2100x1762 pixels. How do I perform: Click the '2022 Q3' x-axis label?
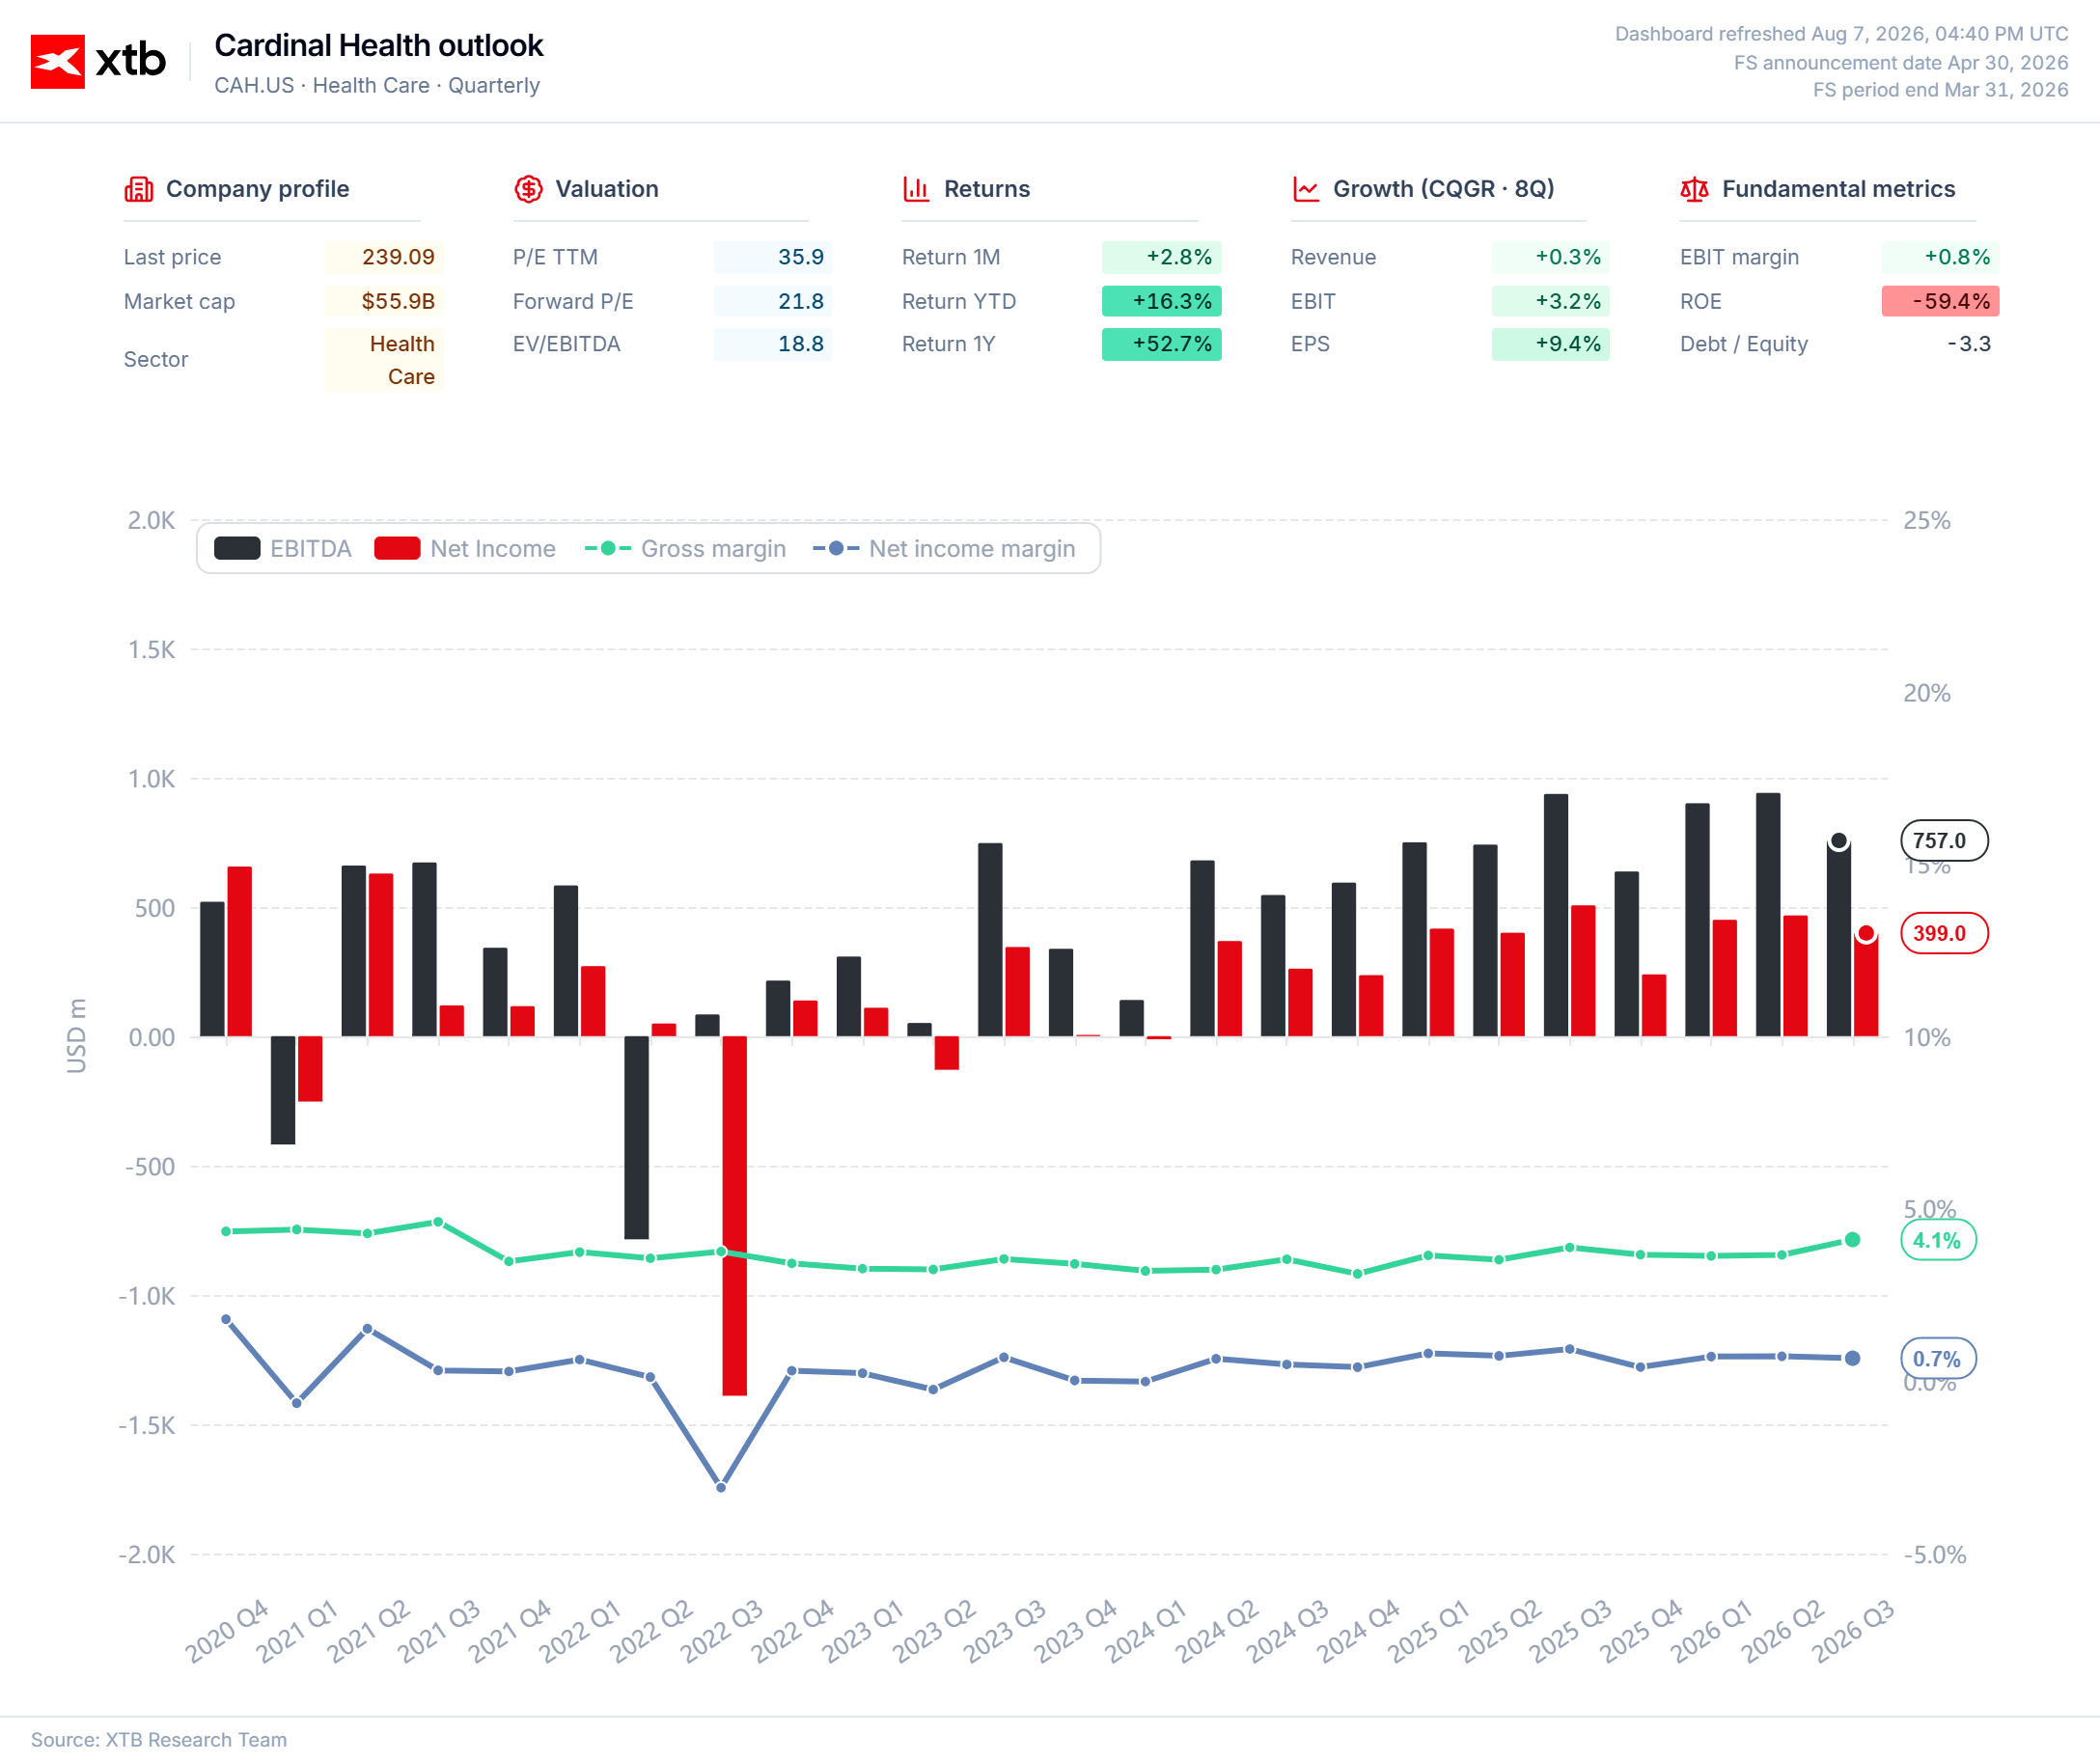[722, 1630]
